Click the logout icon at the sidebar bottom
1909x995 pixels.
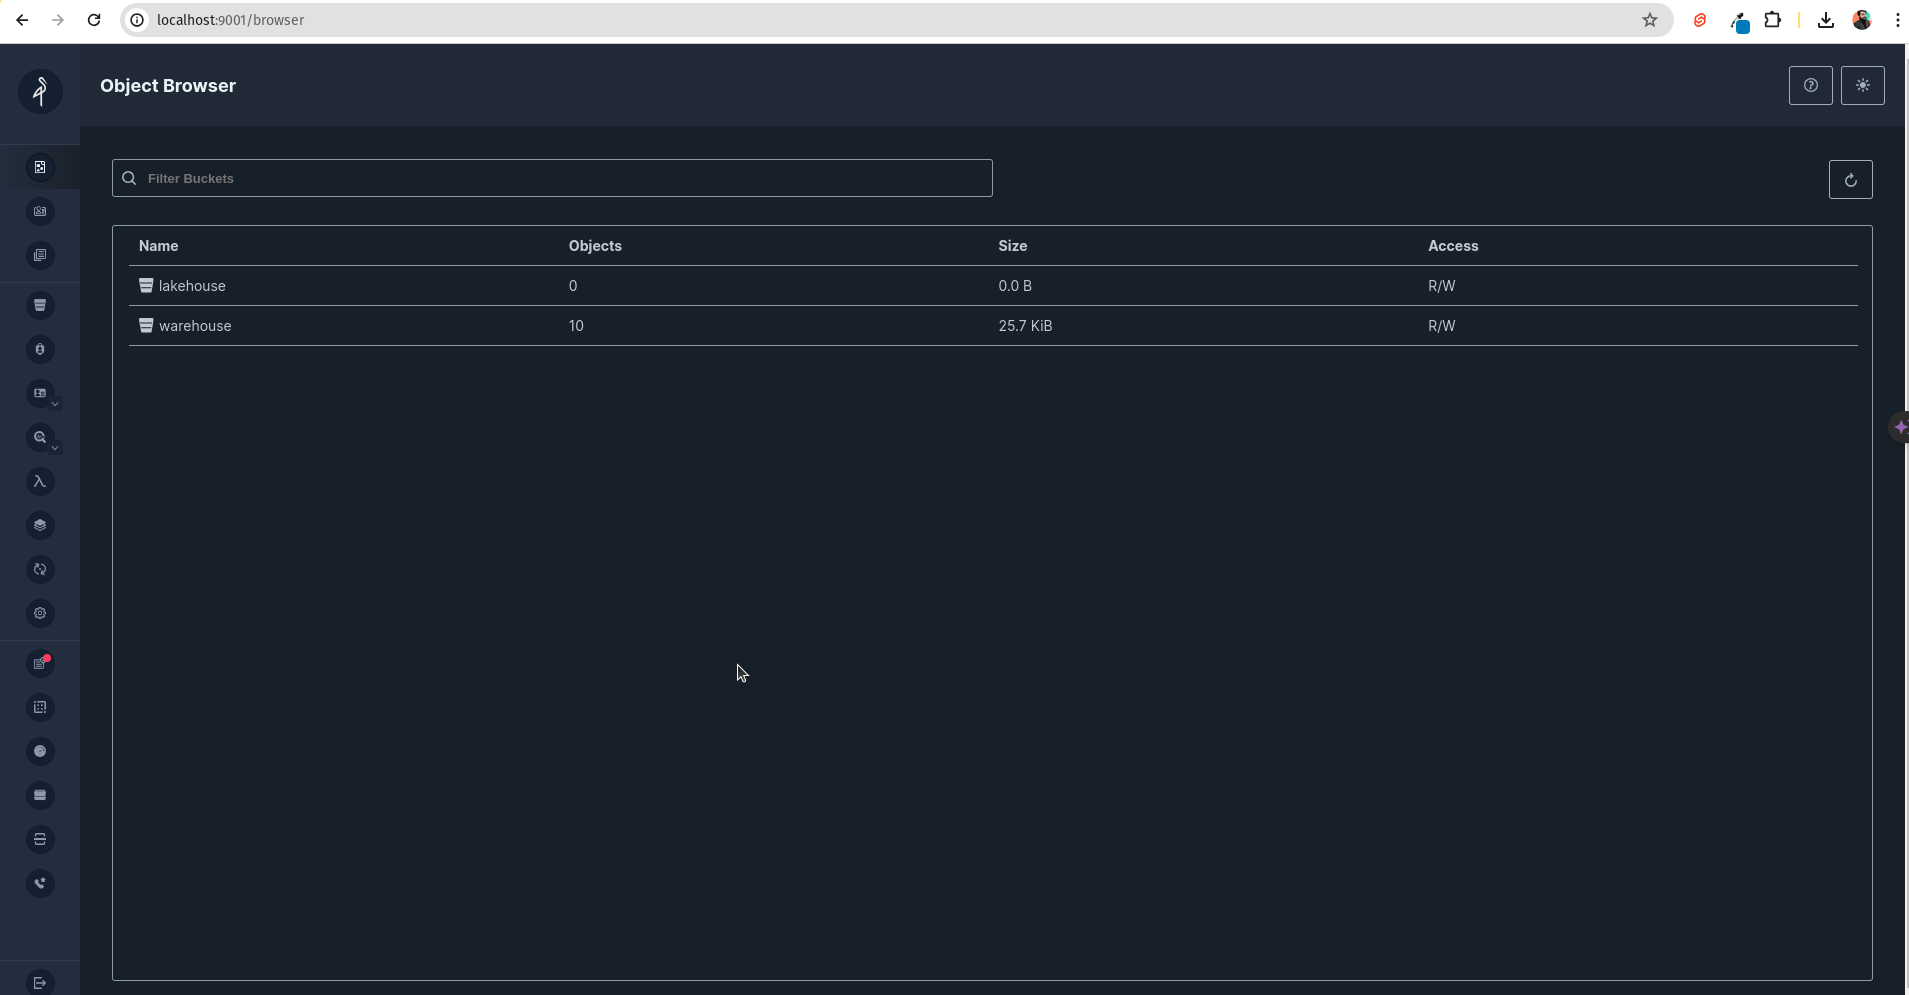[x=40, y=981]
